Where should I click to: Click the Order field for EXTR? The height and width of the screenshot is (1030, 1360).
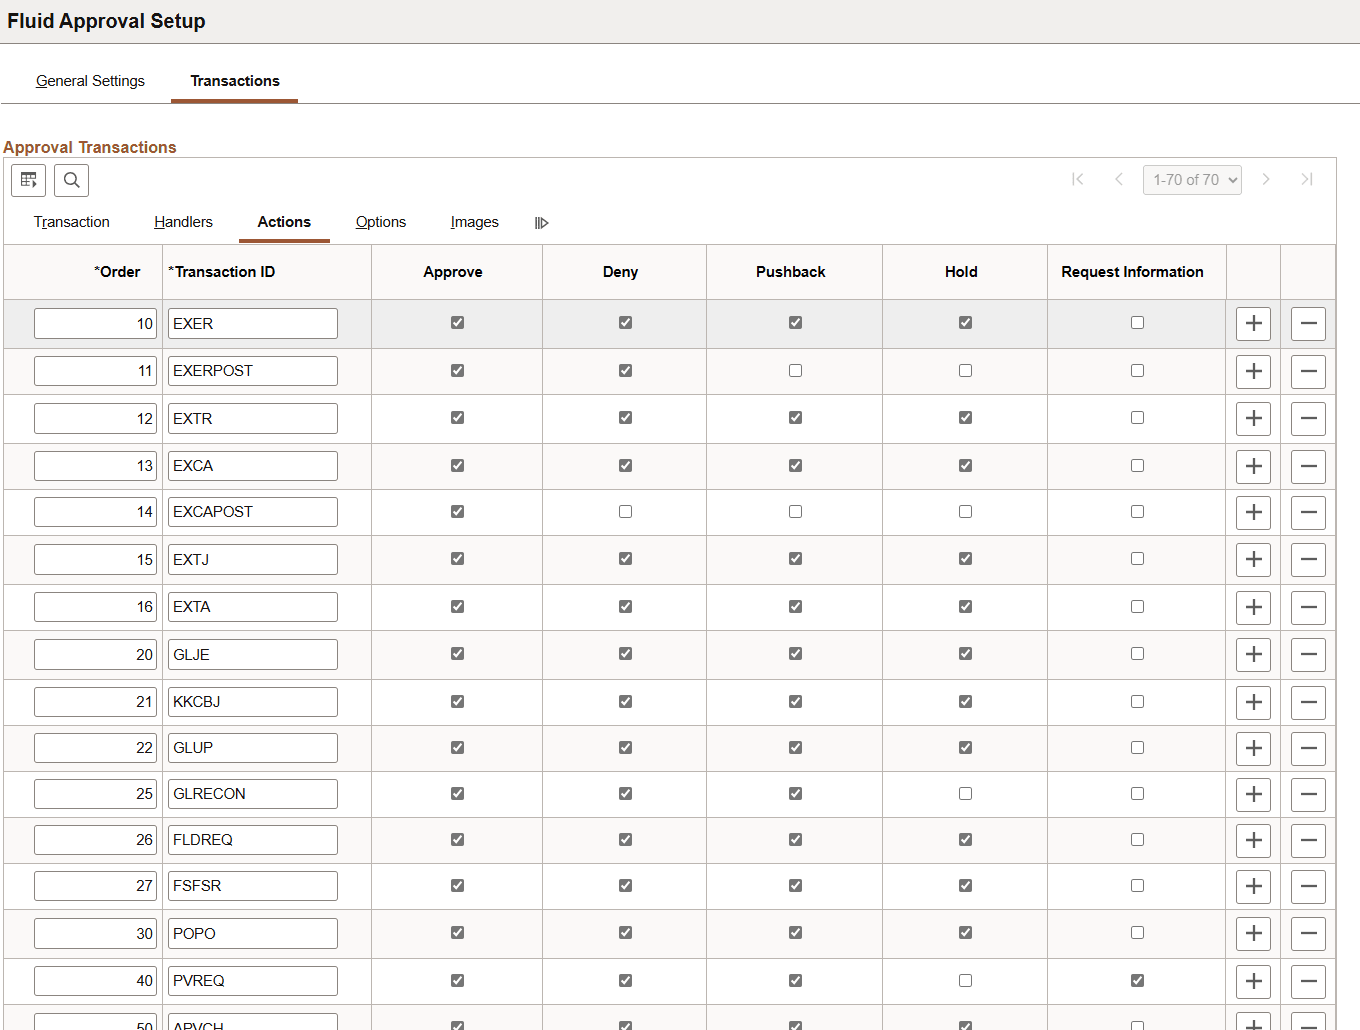click(x=95, y=418)
